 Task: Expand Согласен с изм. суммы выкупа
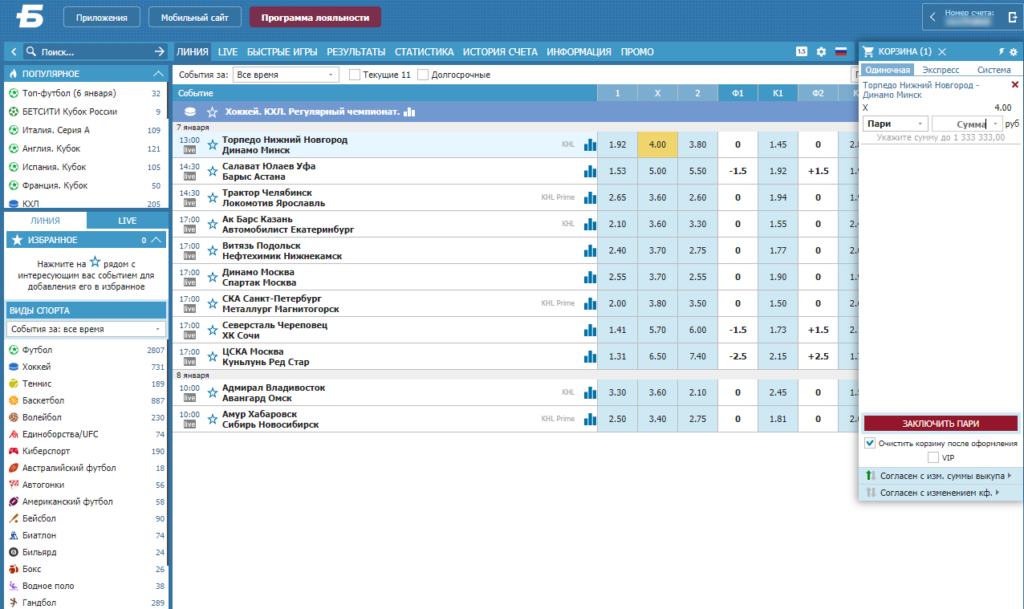[x=941, y=475]
